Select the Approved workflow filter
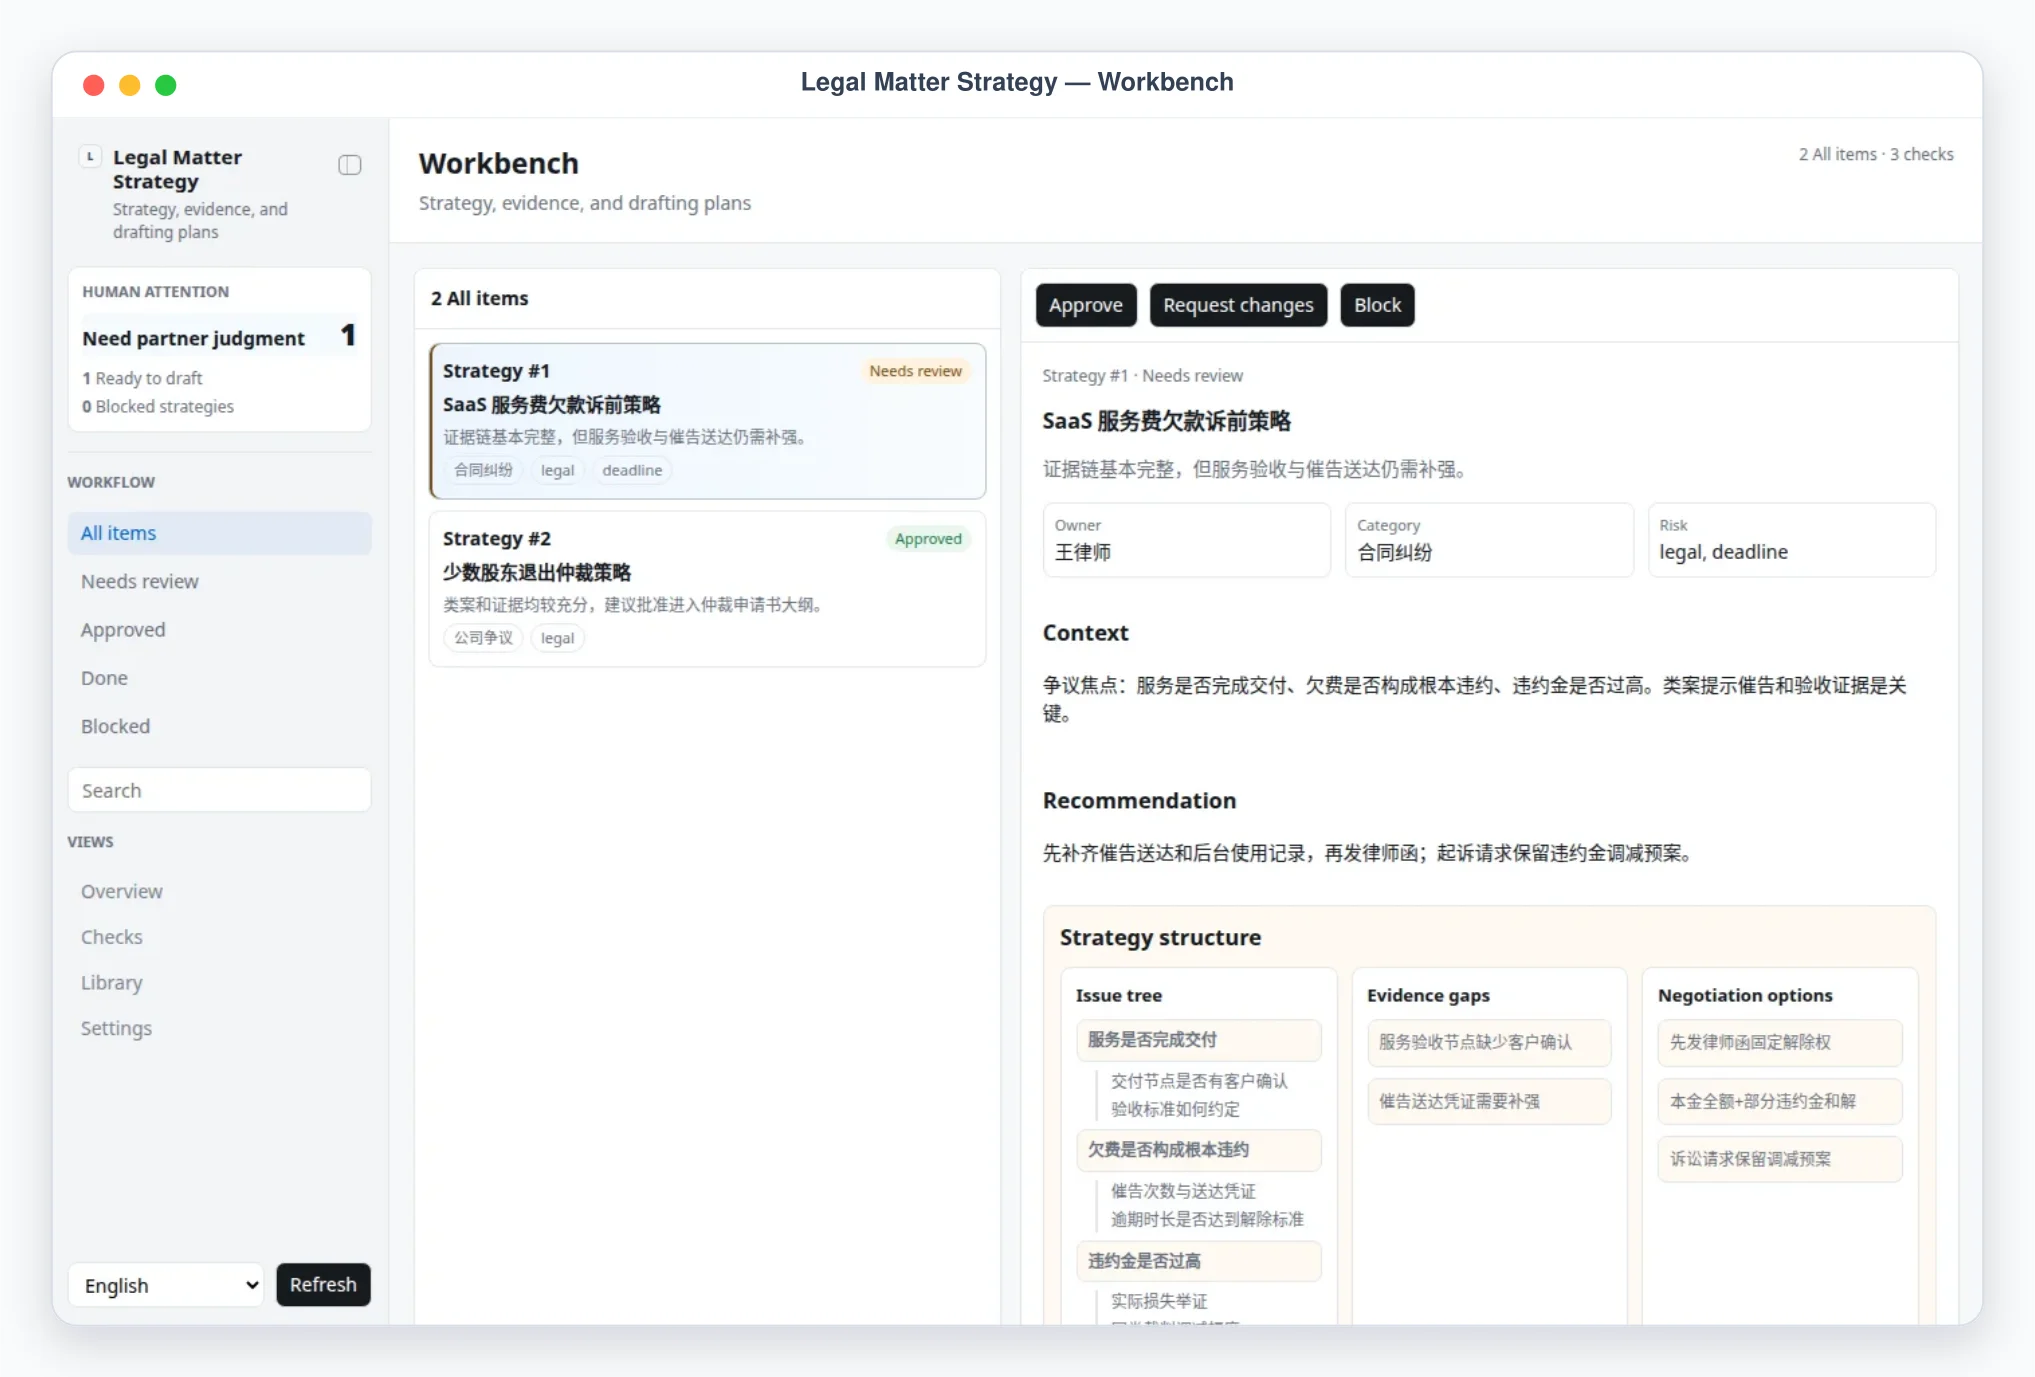The height and width of the screenshot is (1377, 2035). click(x=219, y=630)
